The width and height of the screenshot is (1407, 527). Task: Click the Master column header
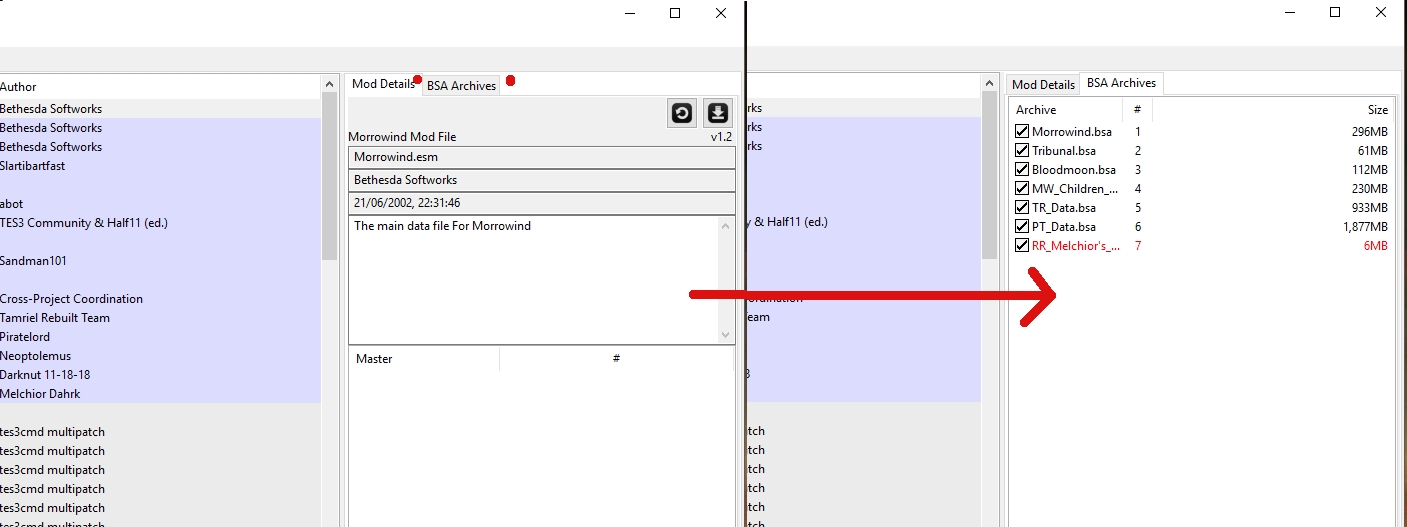point(374,359)
